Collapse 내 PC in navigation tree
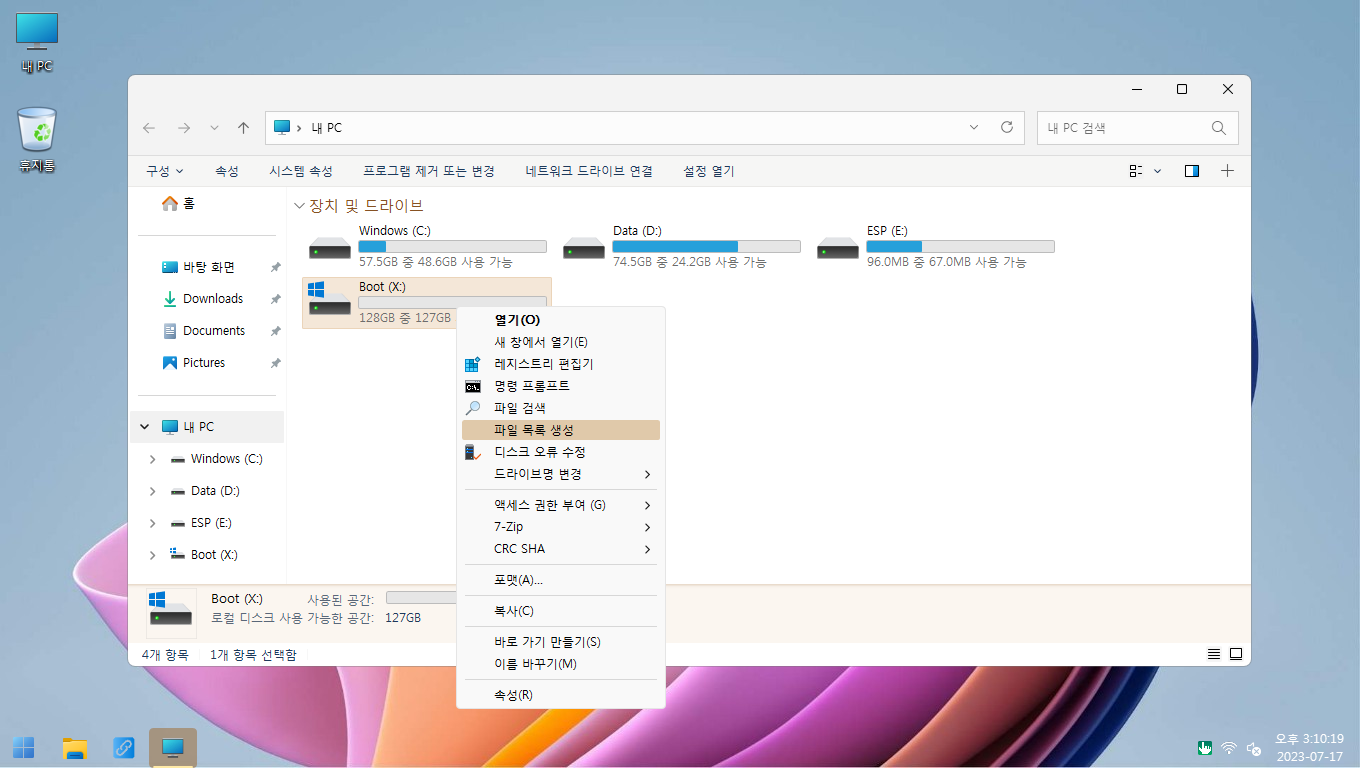 coord(145,427)
